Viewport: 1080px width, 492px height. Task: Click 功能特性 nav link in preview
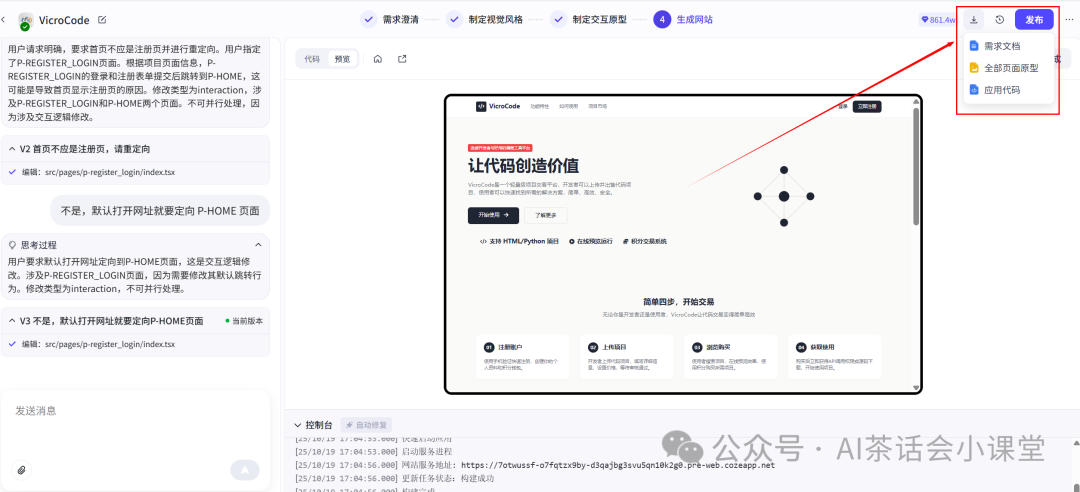(540, 107)
